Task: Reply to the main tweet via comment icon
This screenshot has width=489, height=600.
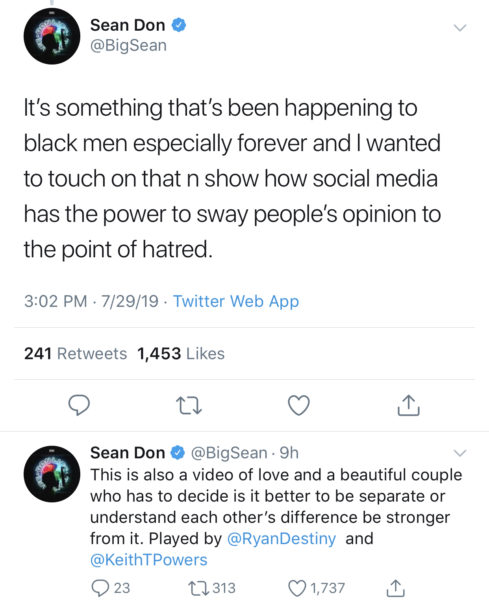Action: (x=79, y=405)
